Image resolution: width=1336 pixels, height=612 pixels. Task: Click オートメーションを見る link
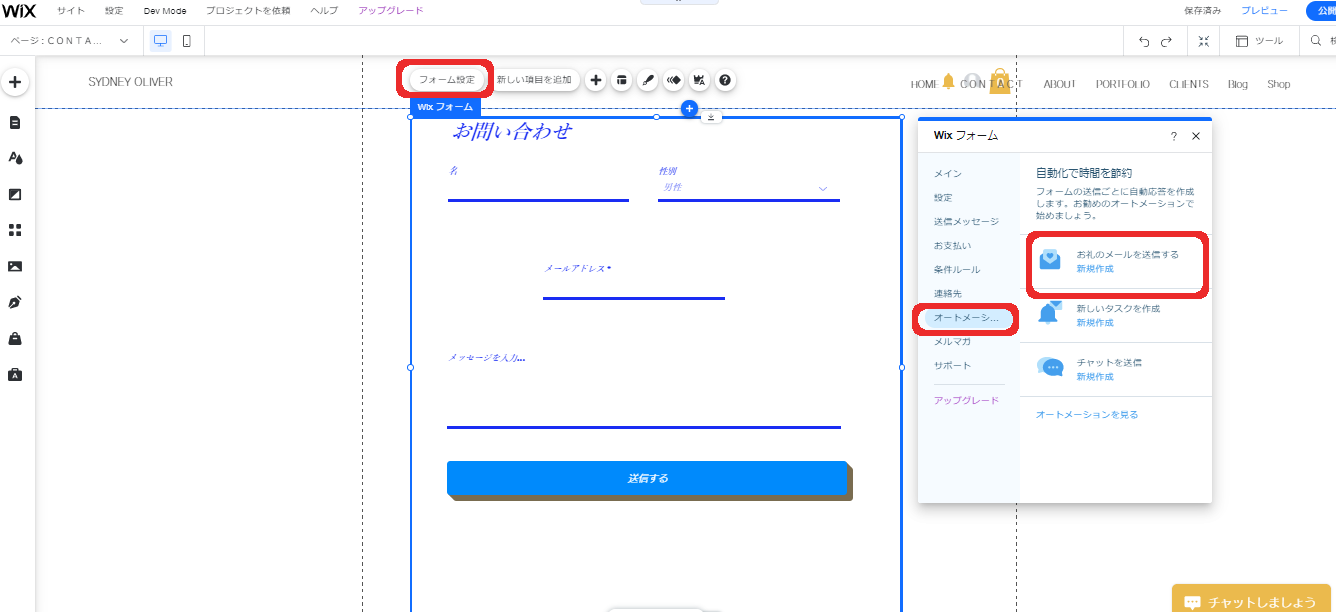point(1086,414)
